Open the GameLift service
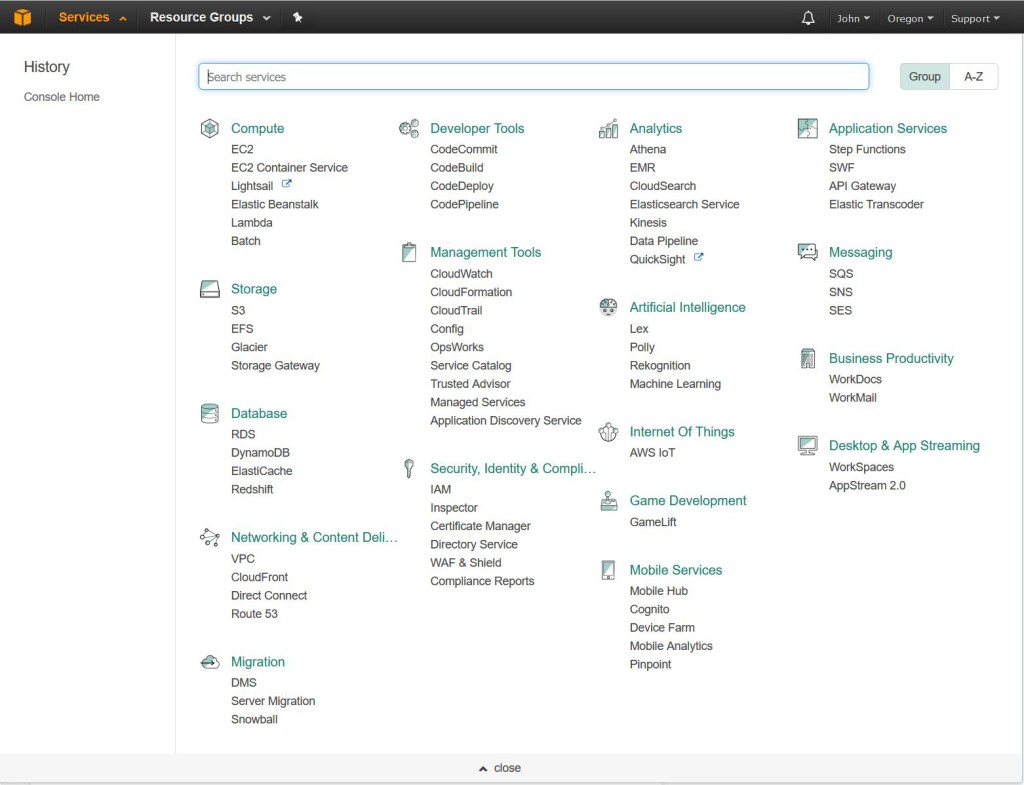This screenshot has height=785, width=1024. pyautogui.click(x=653, y=522)
